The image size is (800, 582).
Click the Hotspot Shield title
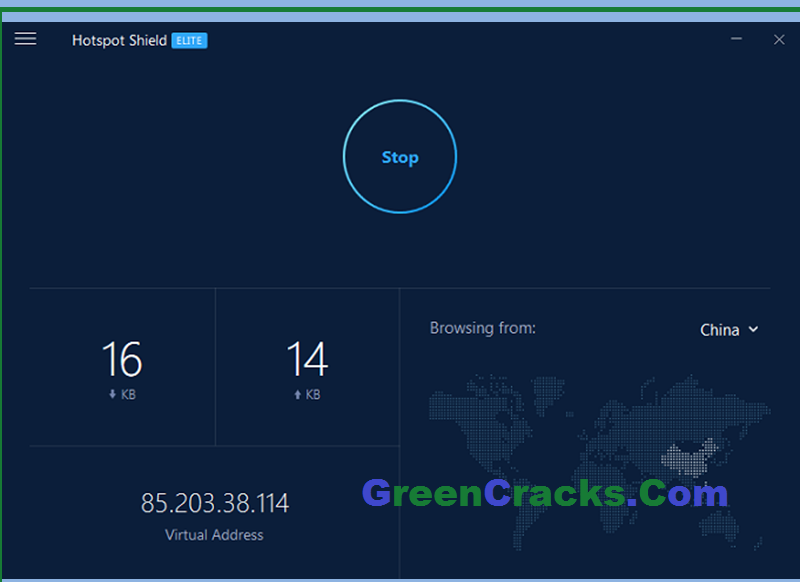[x=119, y=40]
